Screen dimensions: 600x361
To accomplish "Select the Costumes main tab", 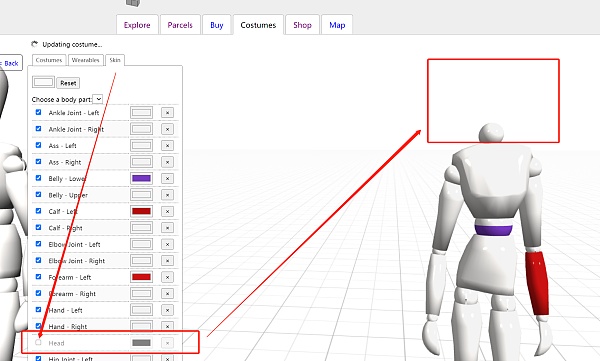I will [x=258, y=25].
